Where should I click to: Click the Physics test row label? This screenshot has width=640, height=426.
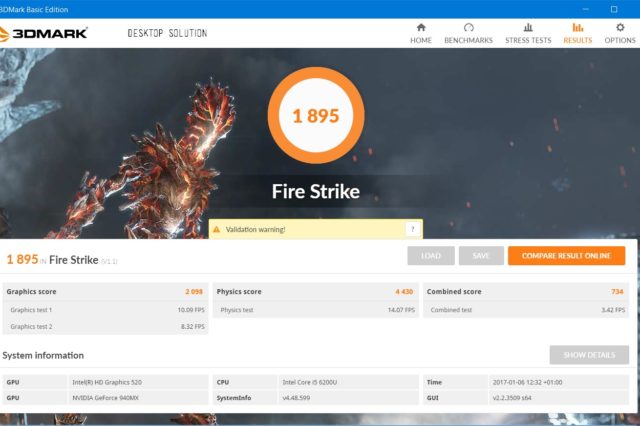[x=237, y=310]
